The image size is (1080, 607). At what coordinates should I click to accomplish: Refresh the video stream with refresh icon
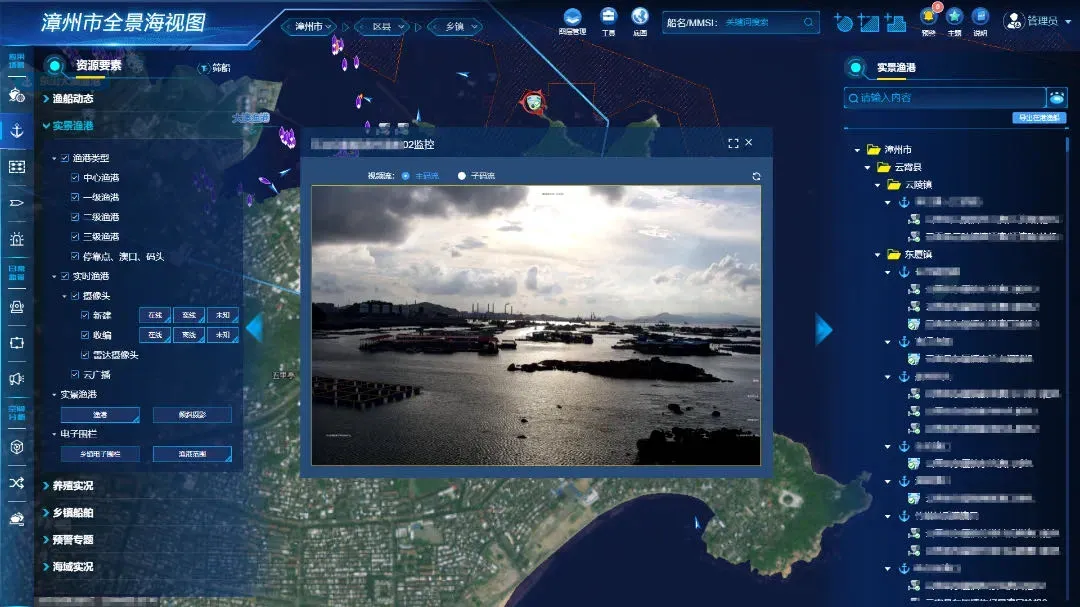(x=756, y=176)
